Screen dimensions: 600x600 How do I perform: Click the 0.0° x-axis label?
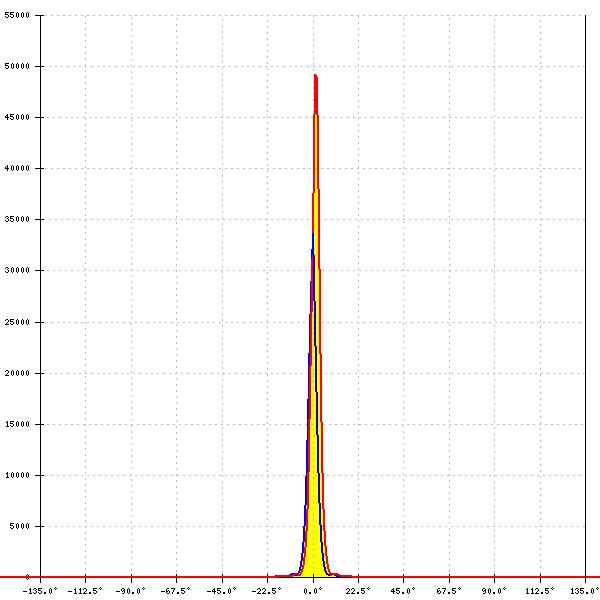[x=313, y=591]
